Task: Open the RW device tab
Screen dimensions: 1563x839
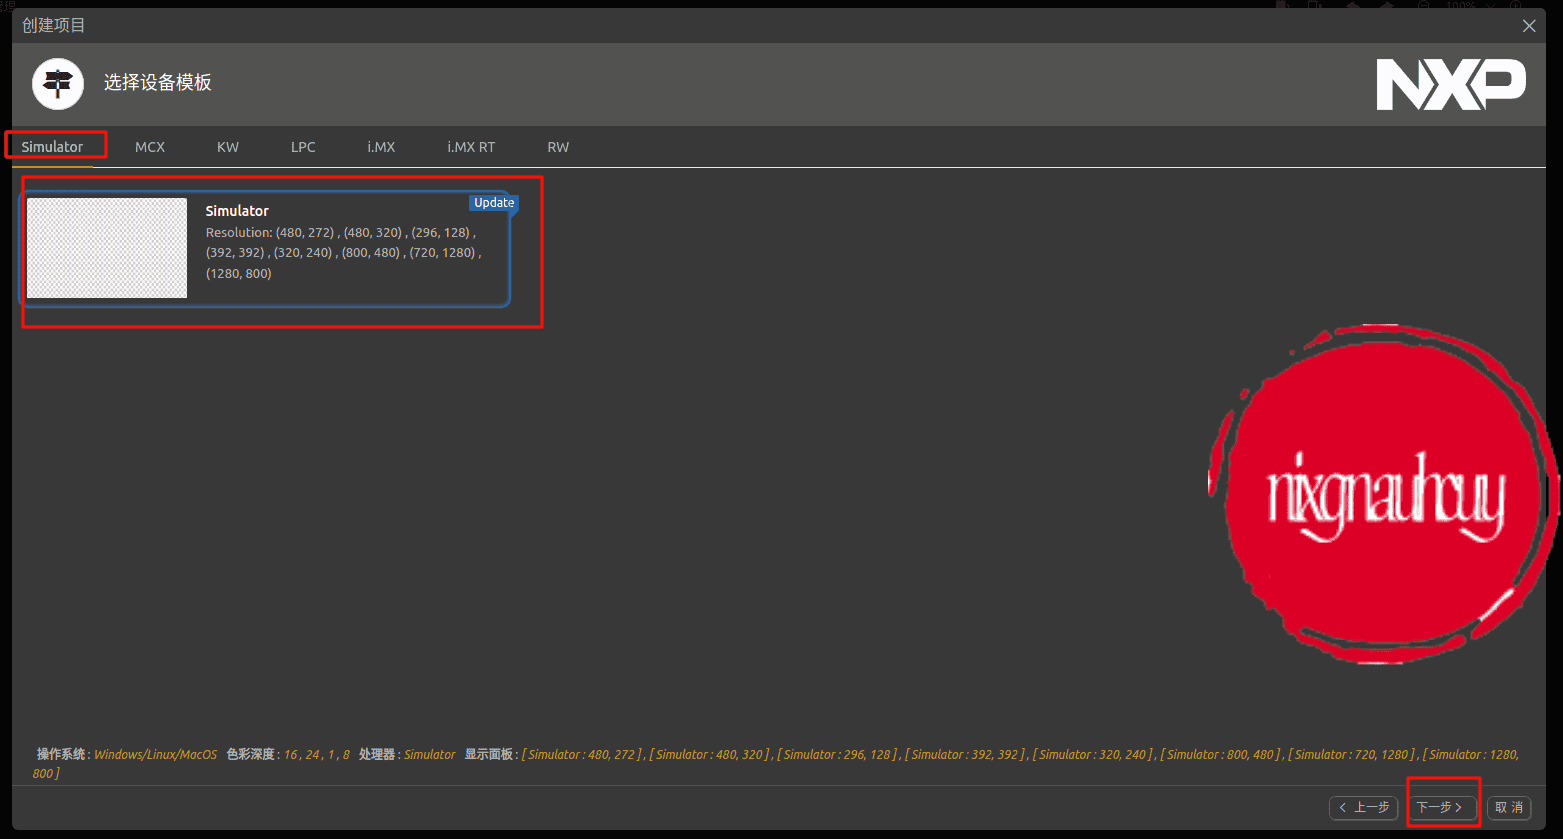Action: pos(558,146)
